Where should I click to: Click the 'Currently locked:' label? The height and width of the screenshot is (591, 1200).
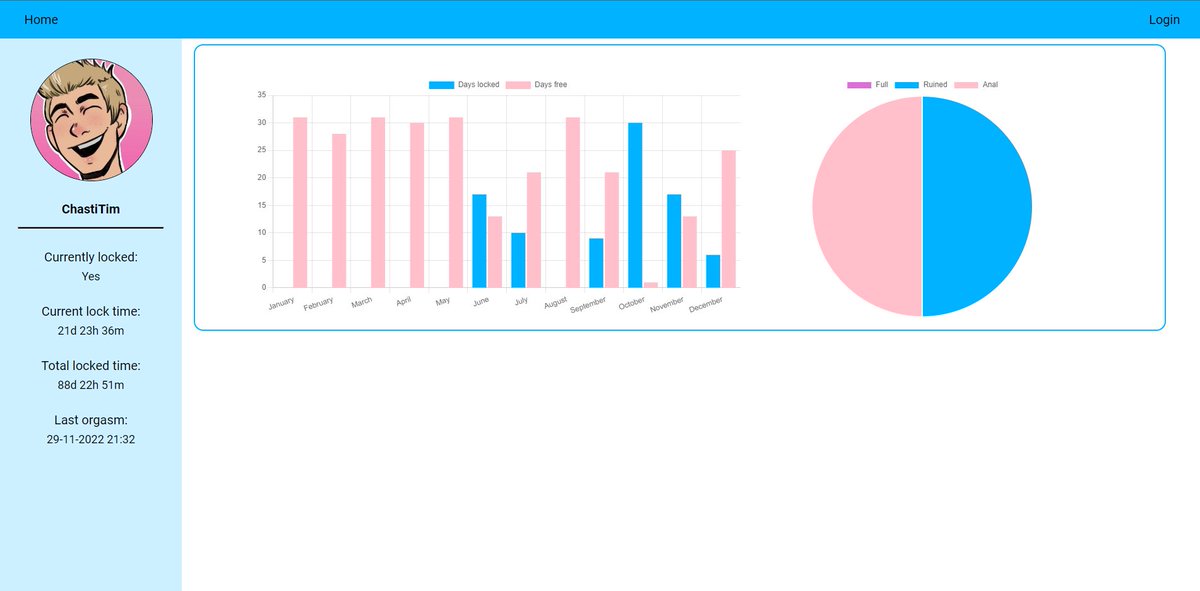91,257
